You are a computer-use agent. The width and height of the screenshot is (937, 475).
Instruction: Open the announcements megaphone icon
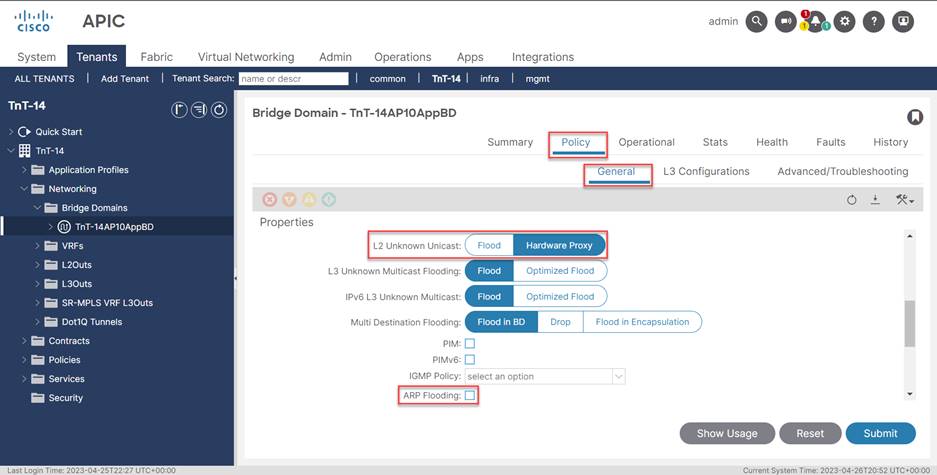click(x=786, y=22)
